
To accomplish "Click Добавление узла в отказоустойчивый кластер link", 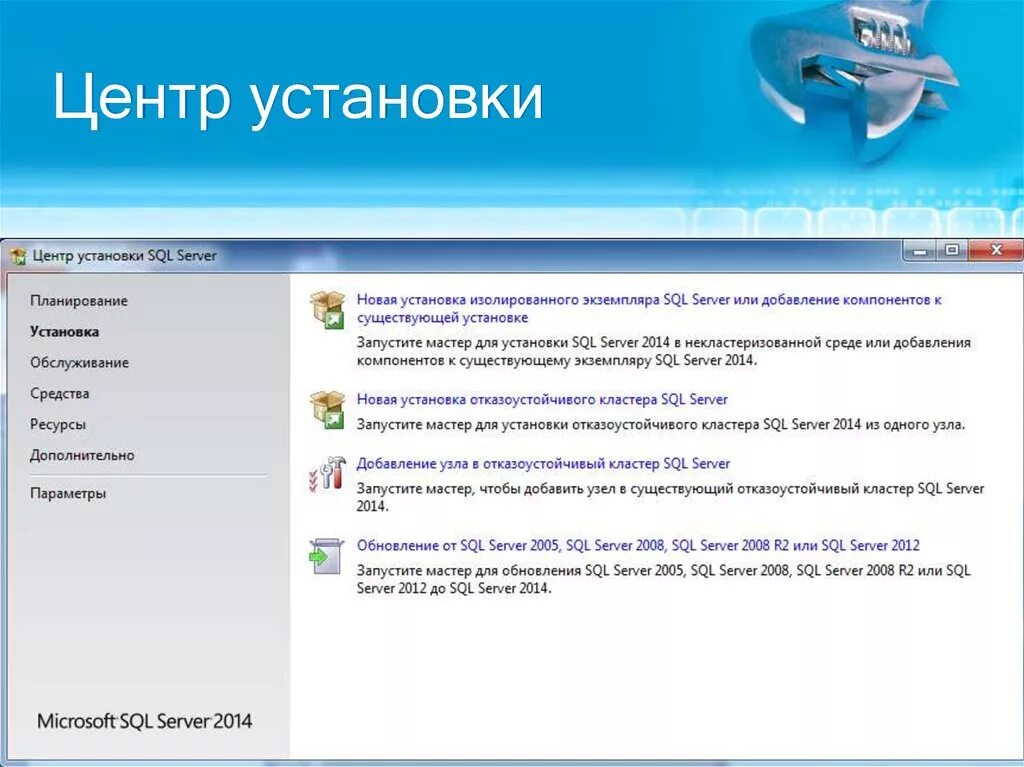I will (x=543, y=463).
